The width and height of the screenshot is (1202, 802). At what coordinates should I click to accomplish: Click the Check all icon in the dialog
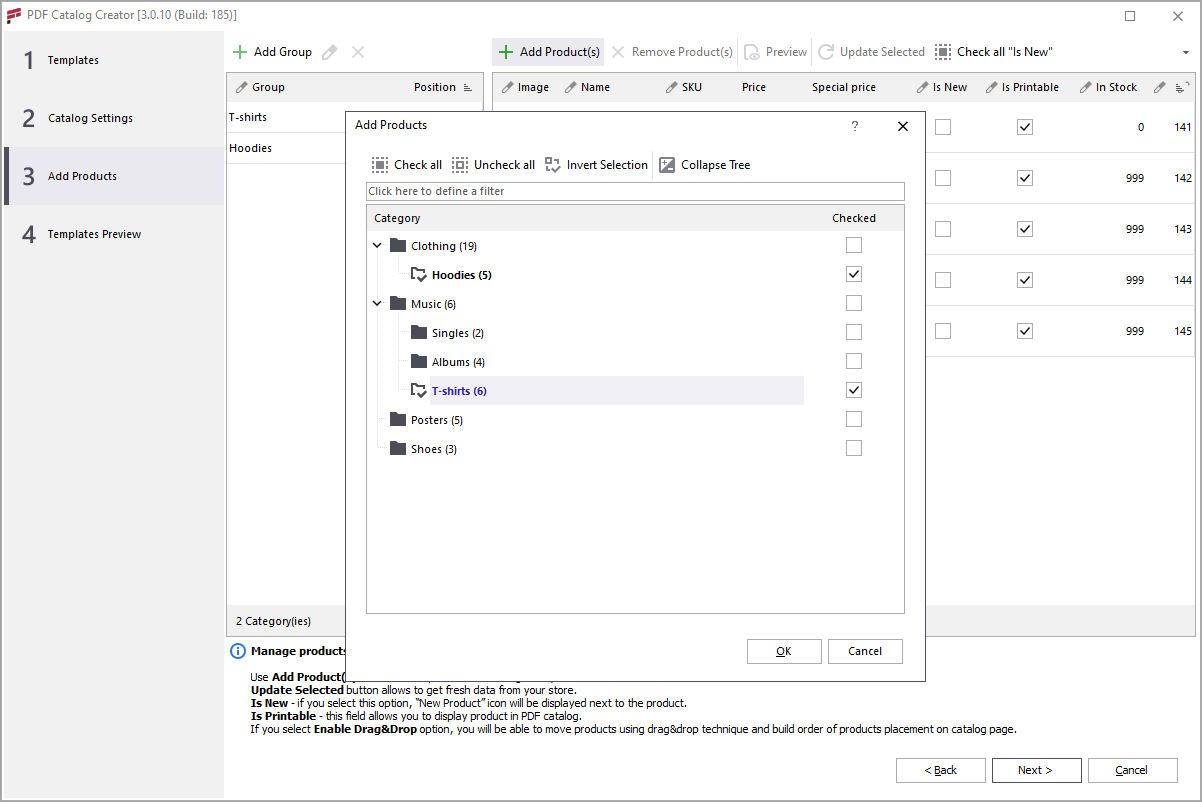tap(381, 164)
